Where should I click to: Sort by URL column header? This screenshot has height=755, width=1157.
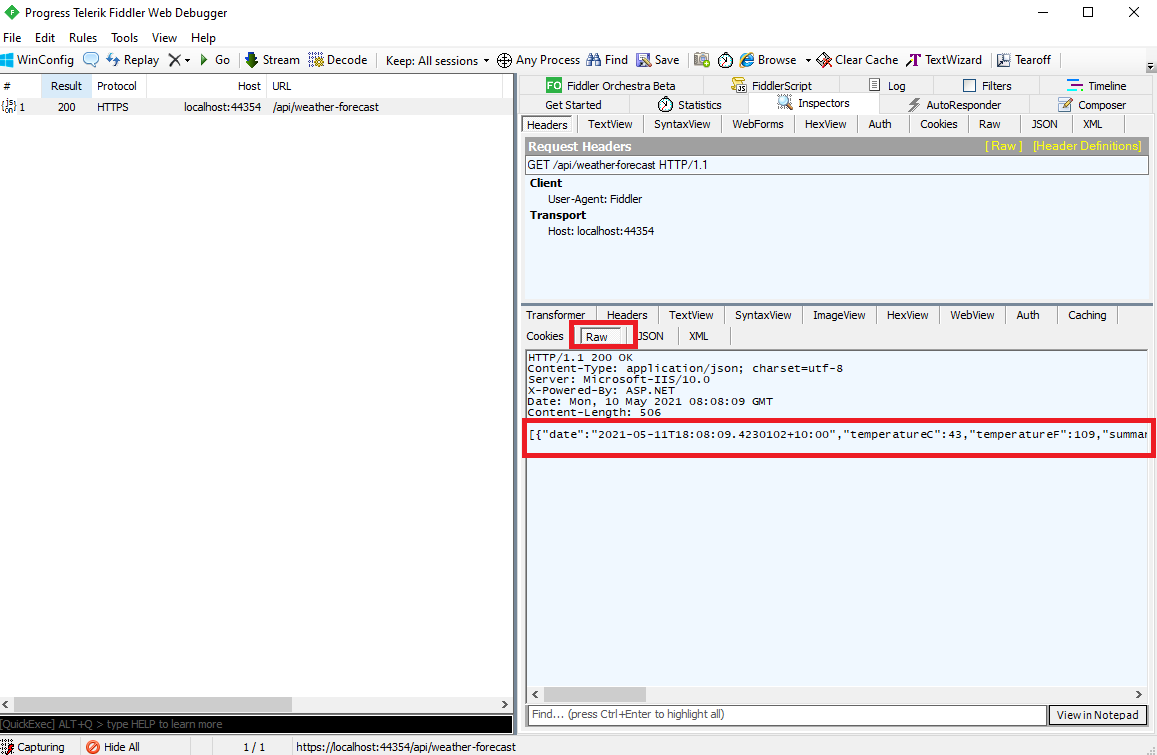click(x=384, y=86)
